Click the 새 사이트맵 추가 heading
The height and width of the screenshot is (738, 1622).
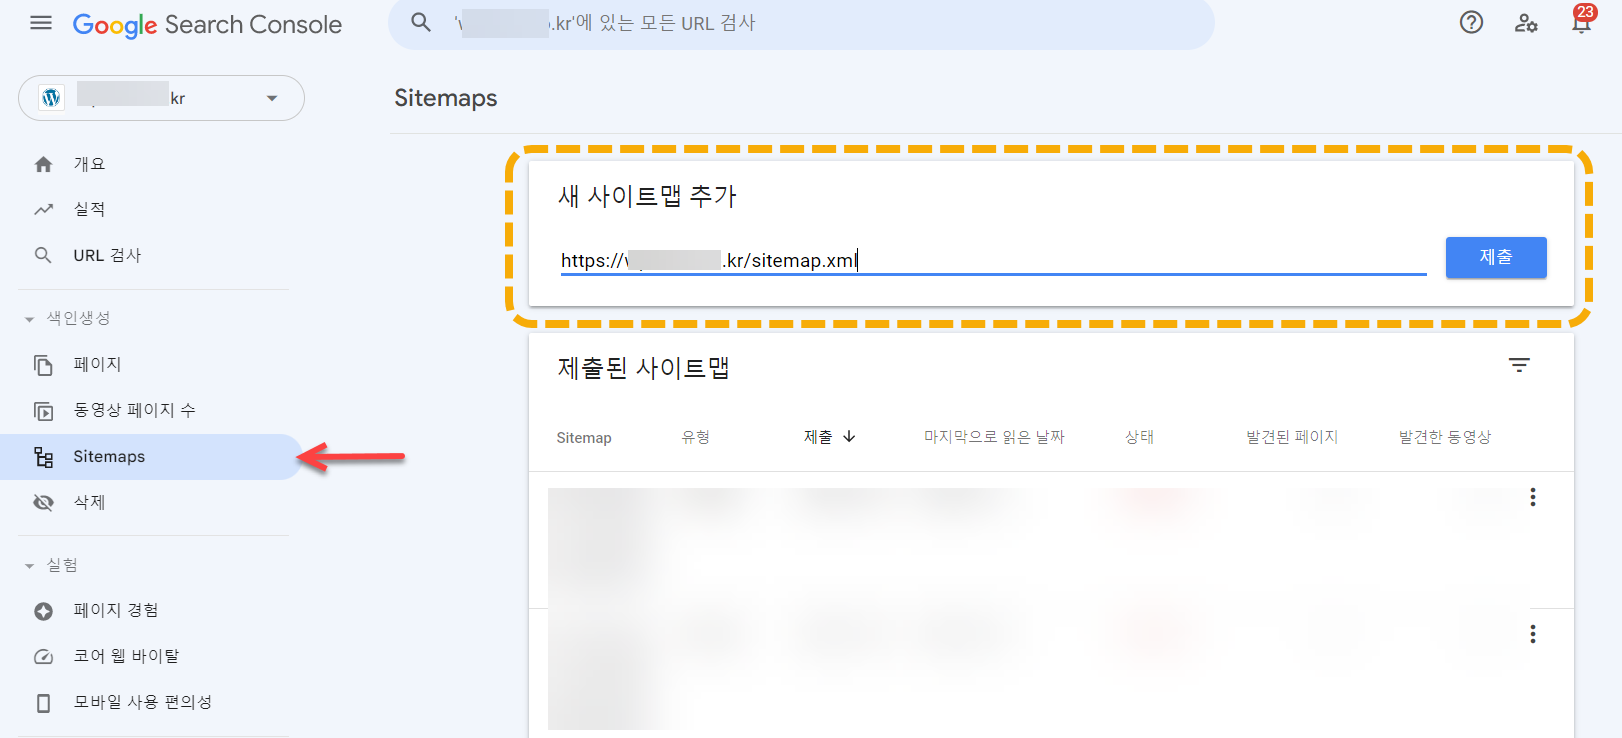[647, 196]
